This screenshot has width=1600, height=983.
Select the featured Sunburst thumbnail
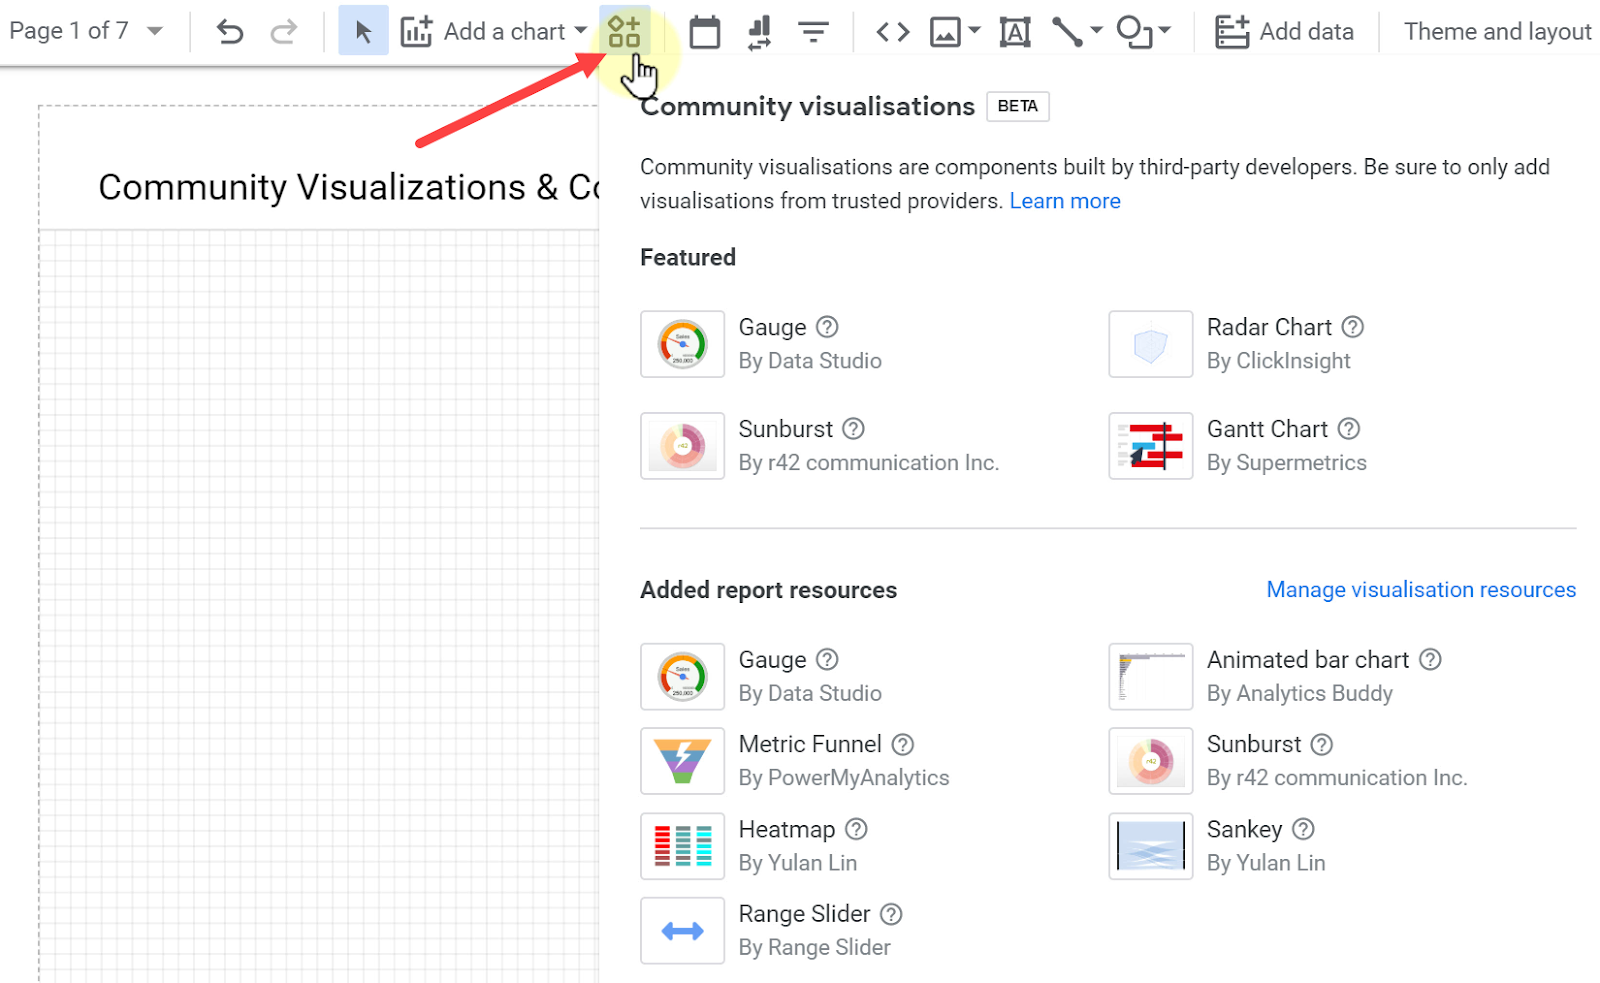(x=682, y=446)
